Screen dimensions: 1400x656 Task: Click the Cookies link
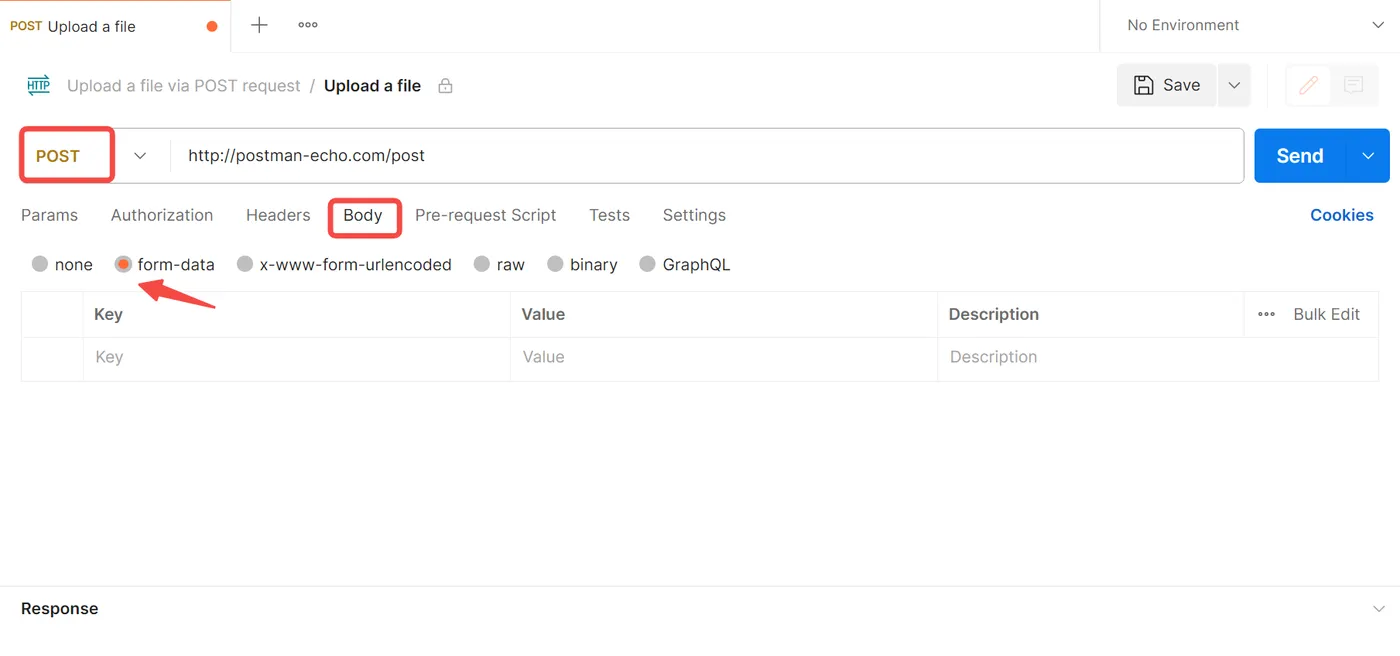pos(1341,215)
